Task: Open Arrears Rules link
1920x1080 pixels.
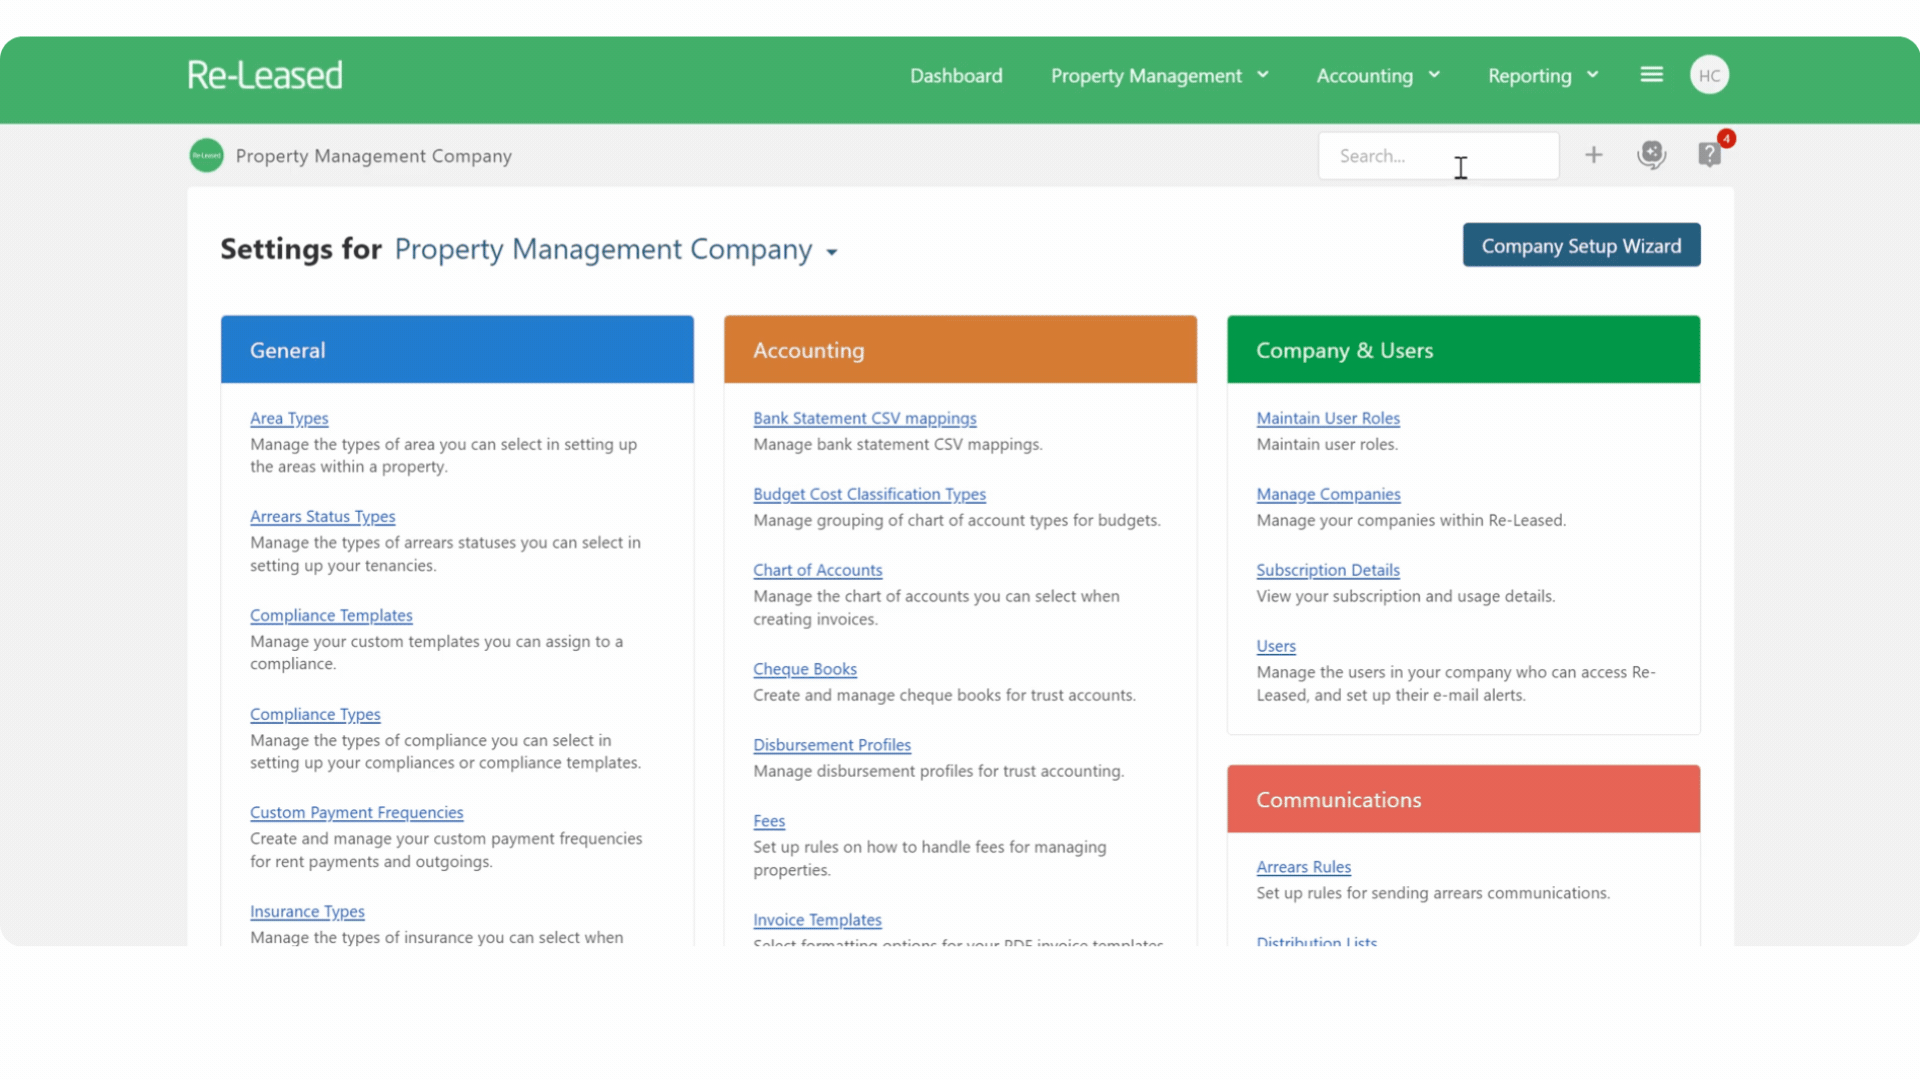Action: click(1303, 867)
